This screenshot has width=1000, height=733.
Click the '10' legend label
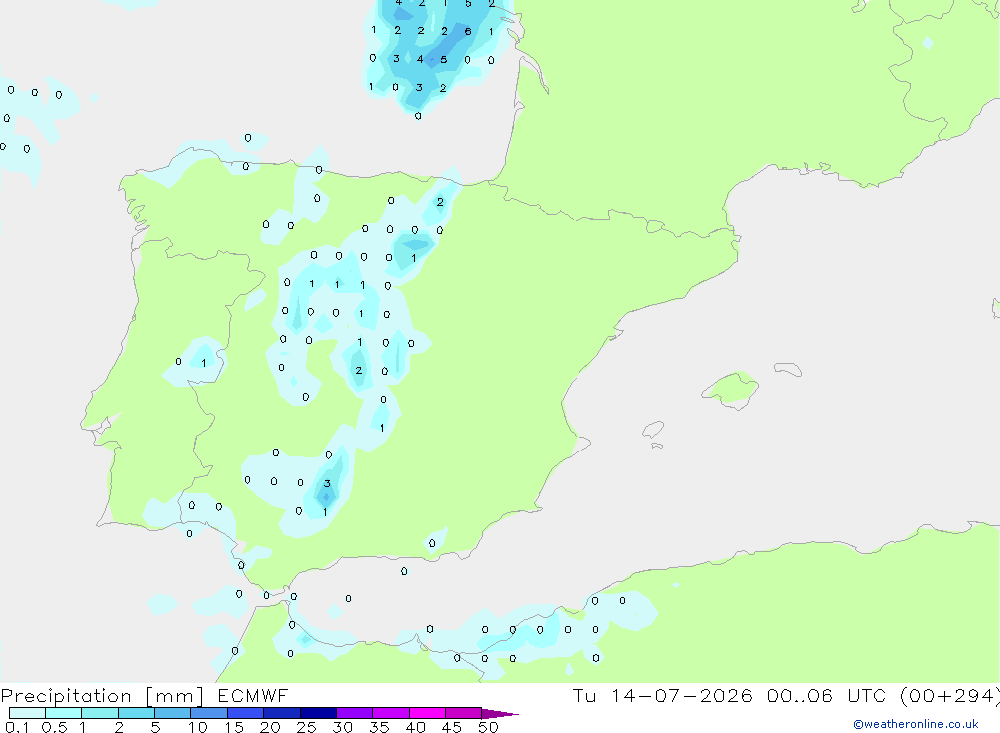point(197,727)
